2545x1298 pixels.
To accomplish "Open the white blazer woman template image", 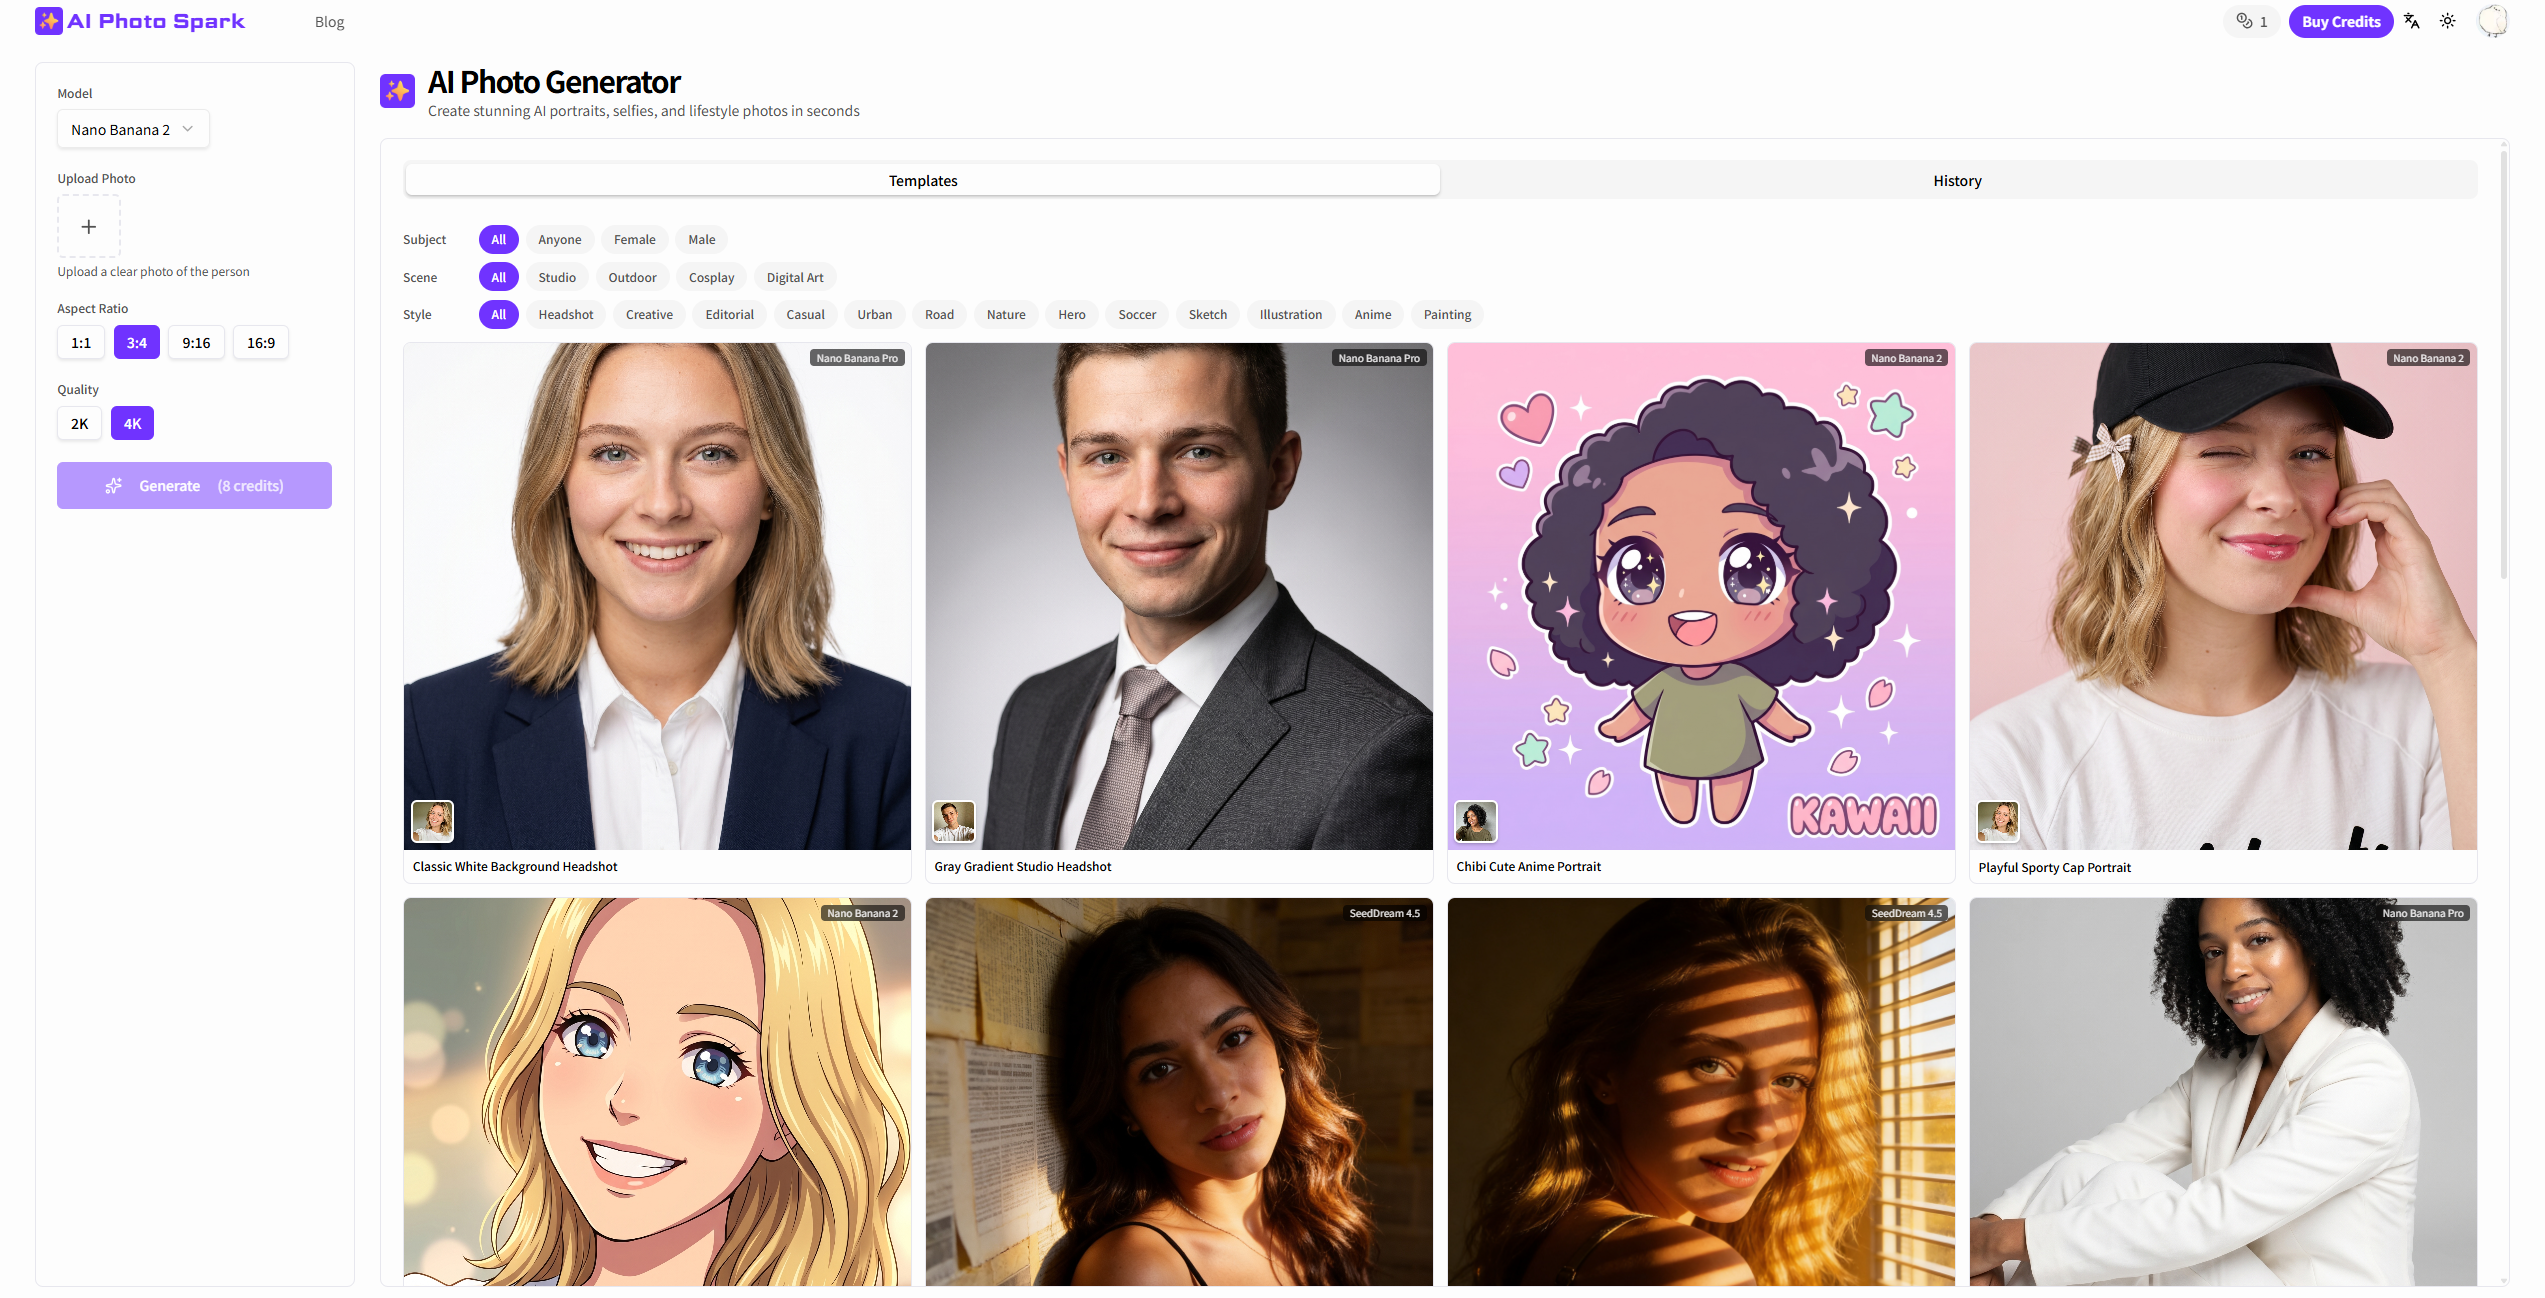I will (2223, 1092).
